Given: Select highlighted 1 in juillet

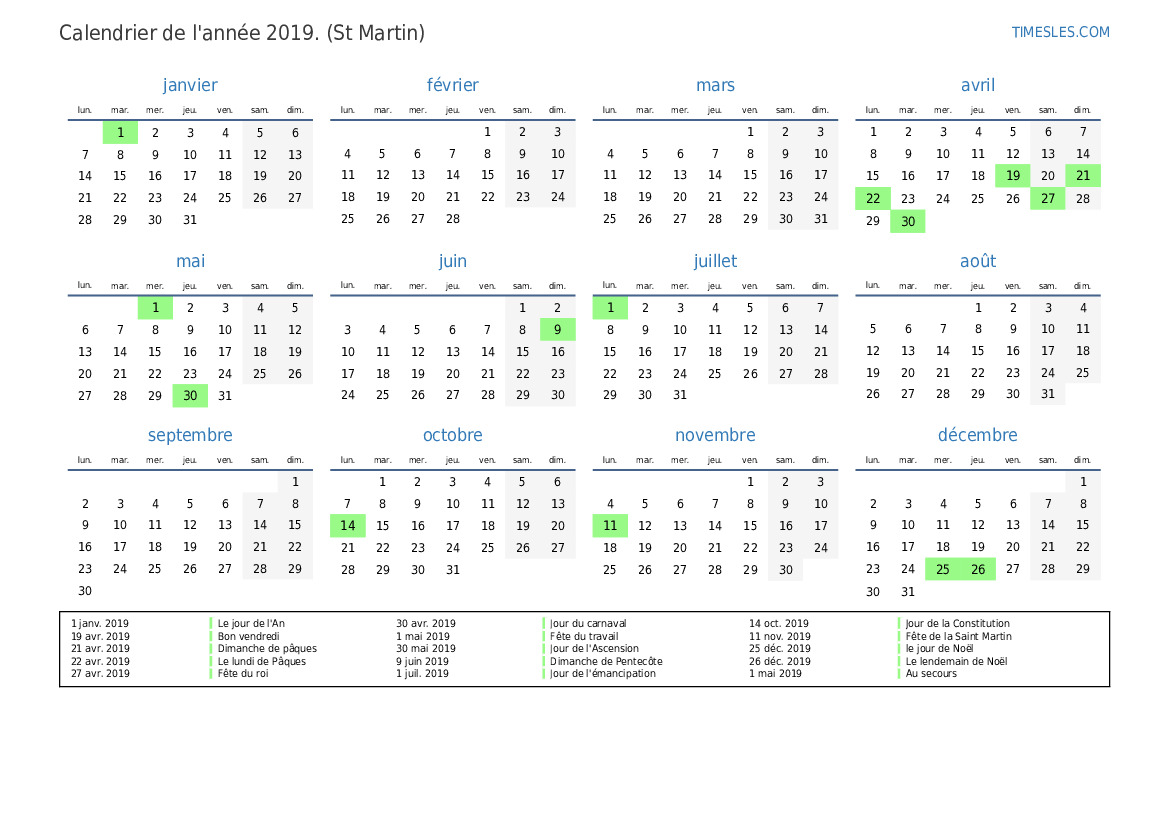Looking at the screenshot, I should (x=610, y=308).
